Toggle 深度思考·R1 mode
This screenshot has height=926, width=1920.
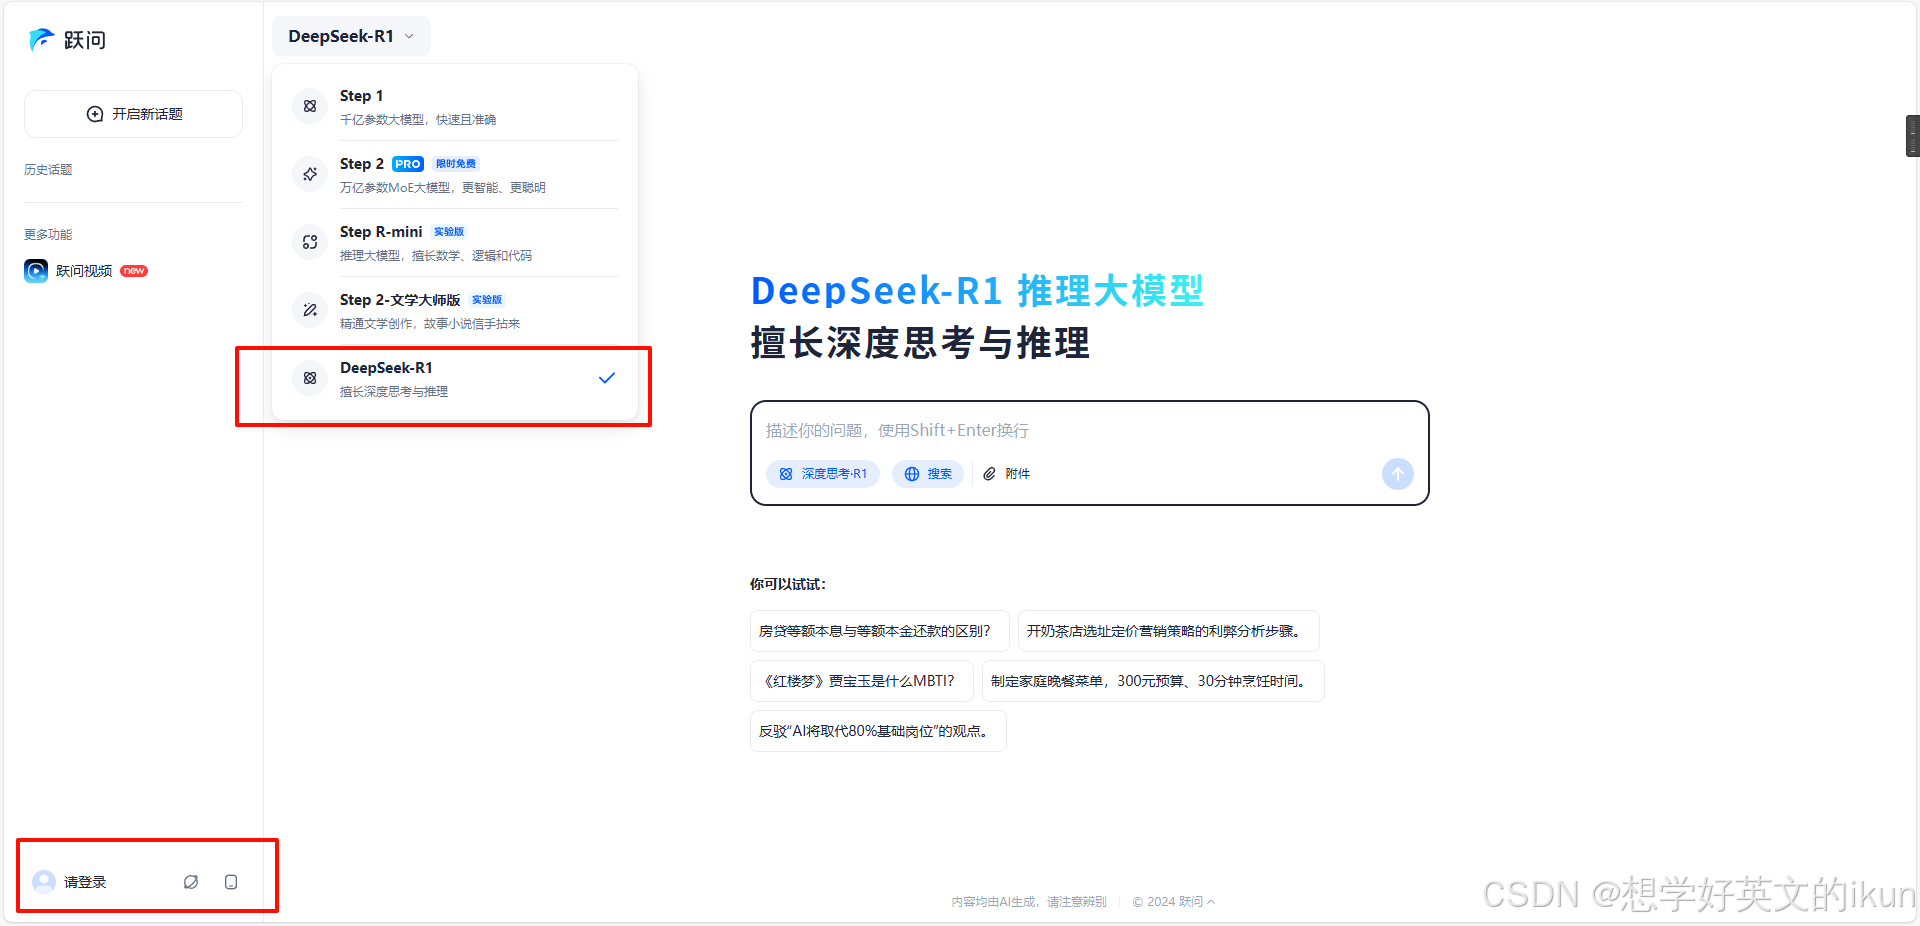tap(823, 474)
